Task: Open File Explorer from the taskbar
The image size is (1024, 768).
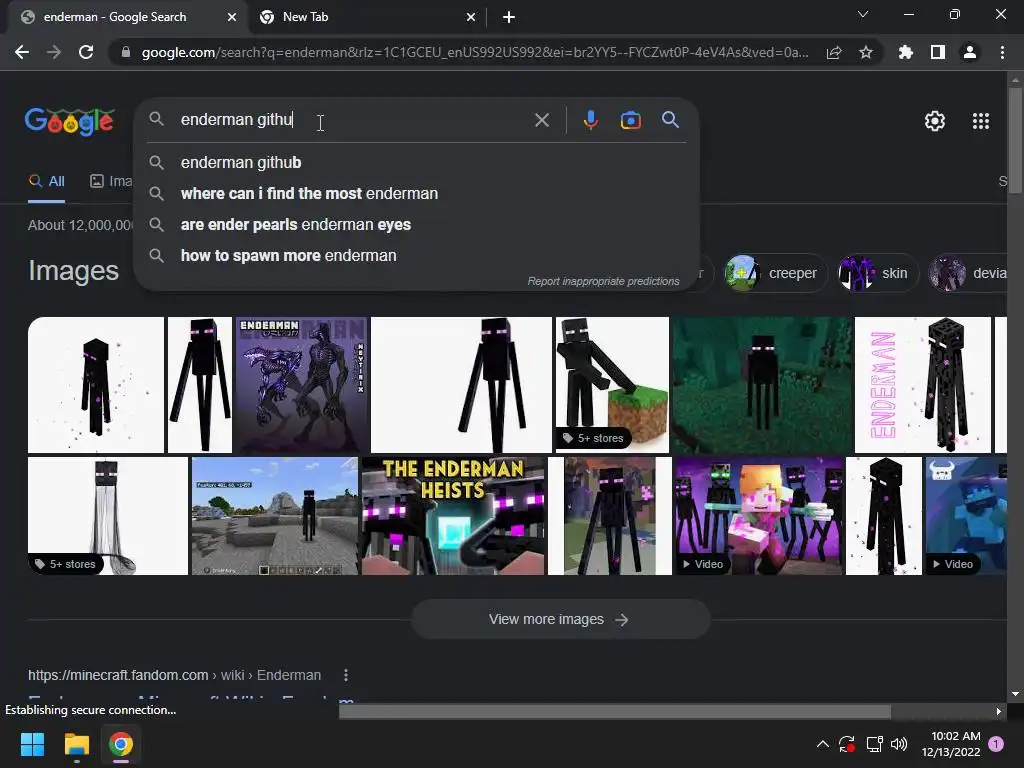Action: tap(76, 744)
